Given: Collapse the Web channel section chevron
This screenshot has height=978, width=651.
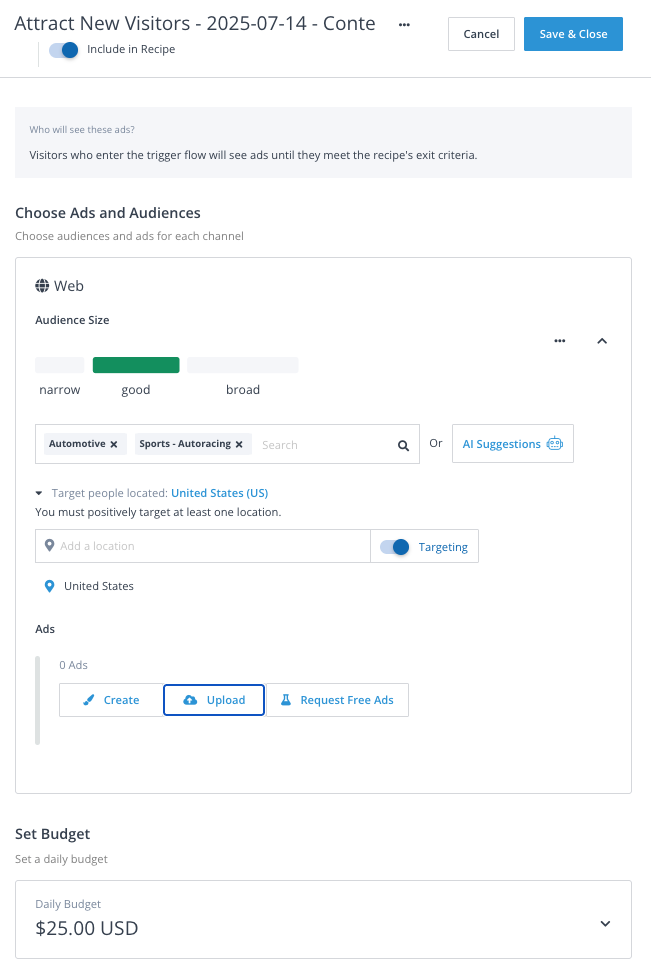Looking at the screenshot, I should [602, 341].
